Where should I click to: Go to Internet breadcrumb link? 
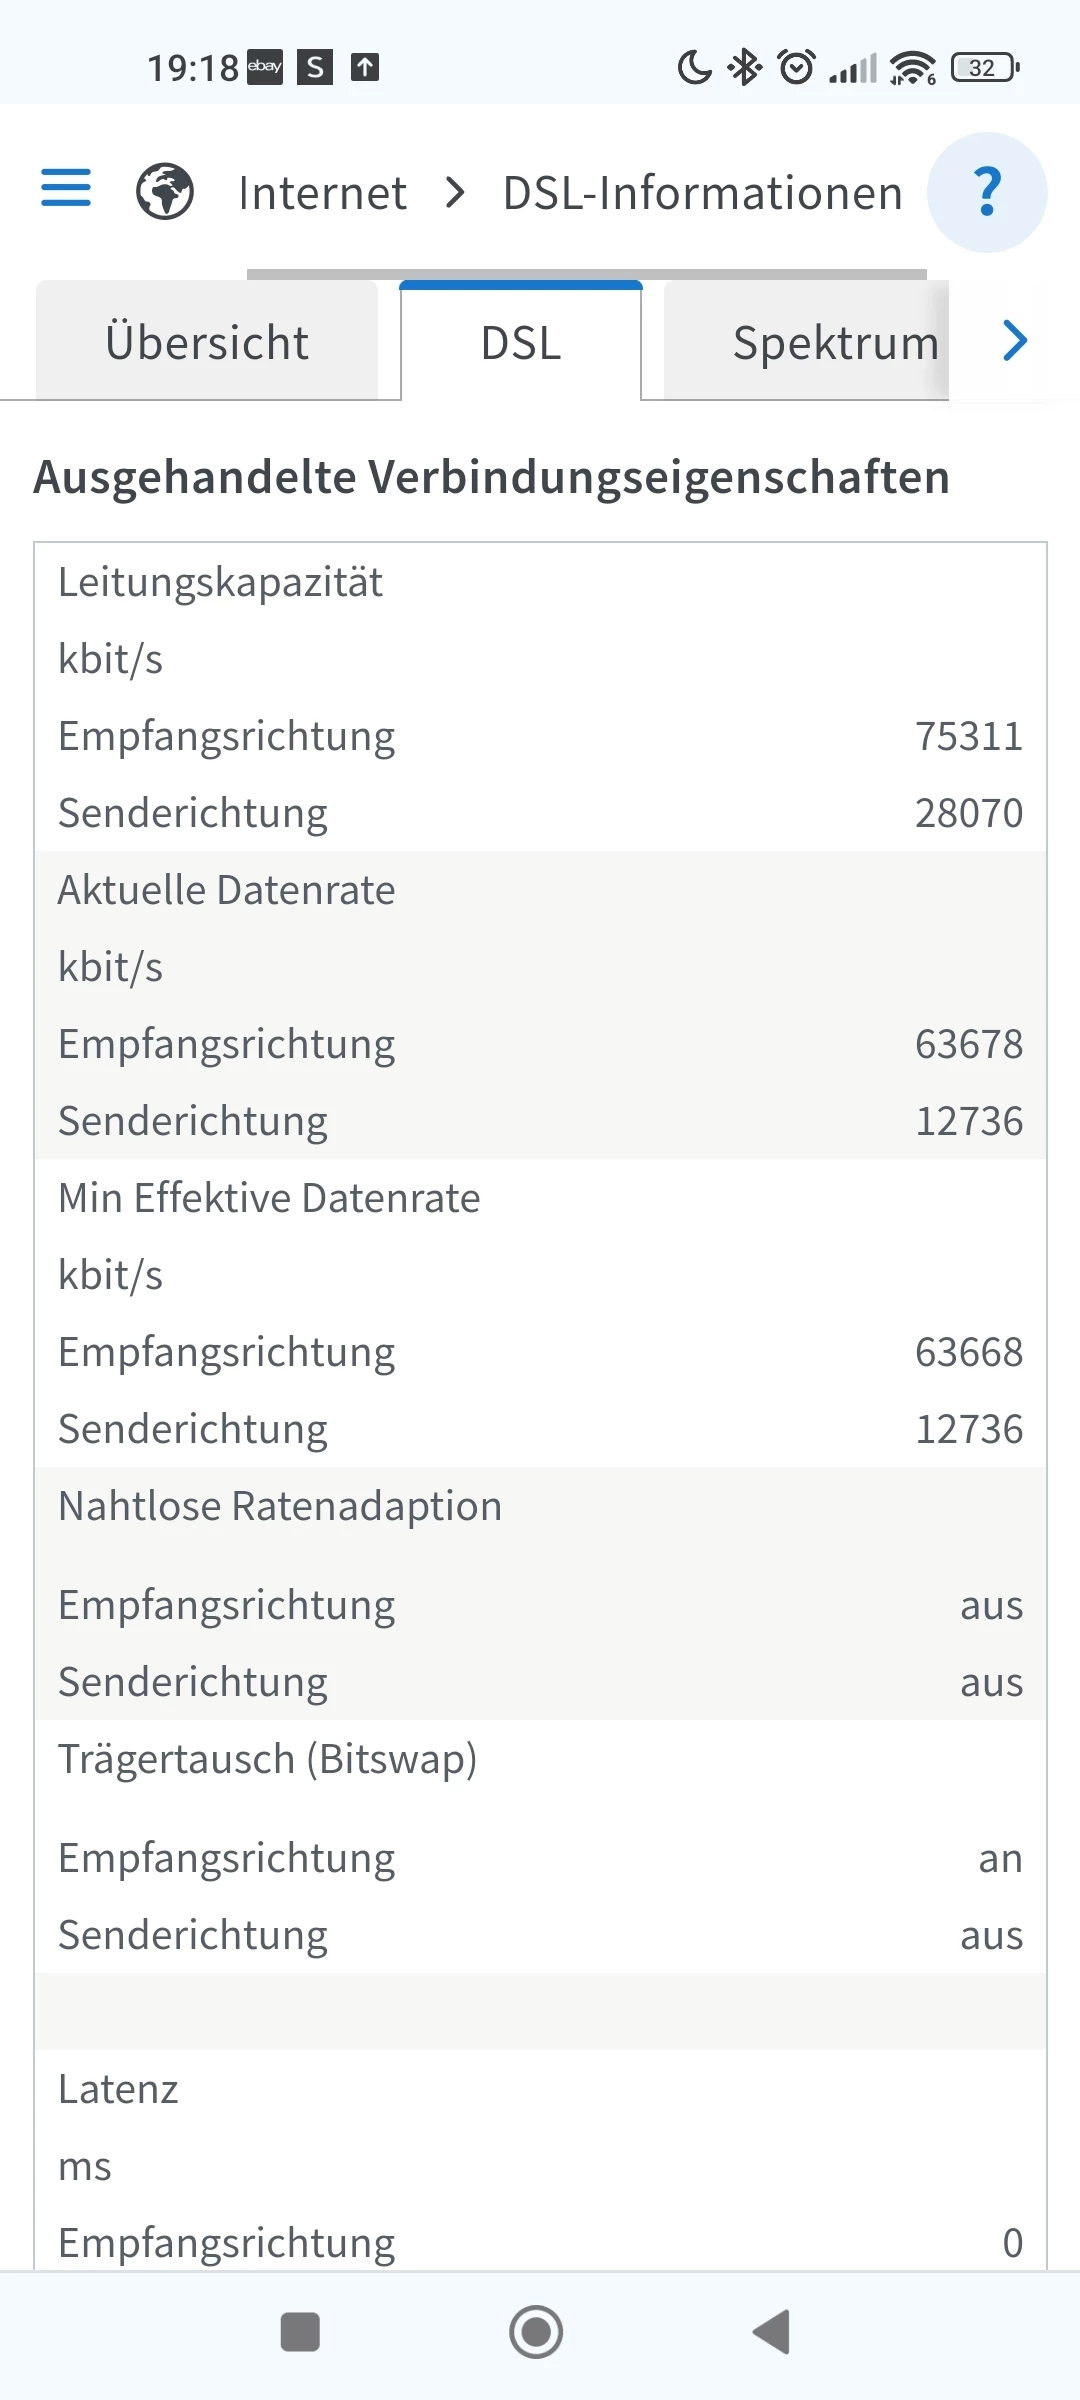(322, 192)
